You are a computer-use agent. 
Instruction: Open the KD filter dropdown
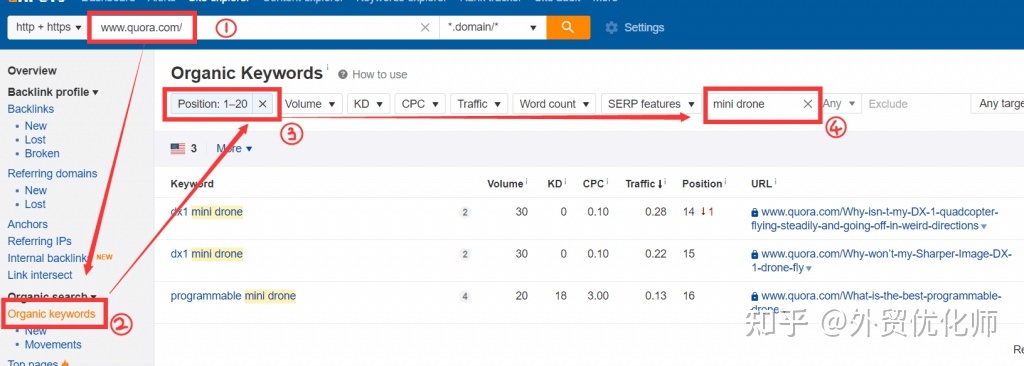click(x=368, y=104)
